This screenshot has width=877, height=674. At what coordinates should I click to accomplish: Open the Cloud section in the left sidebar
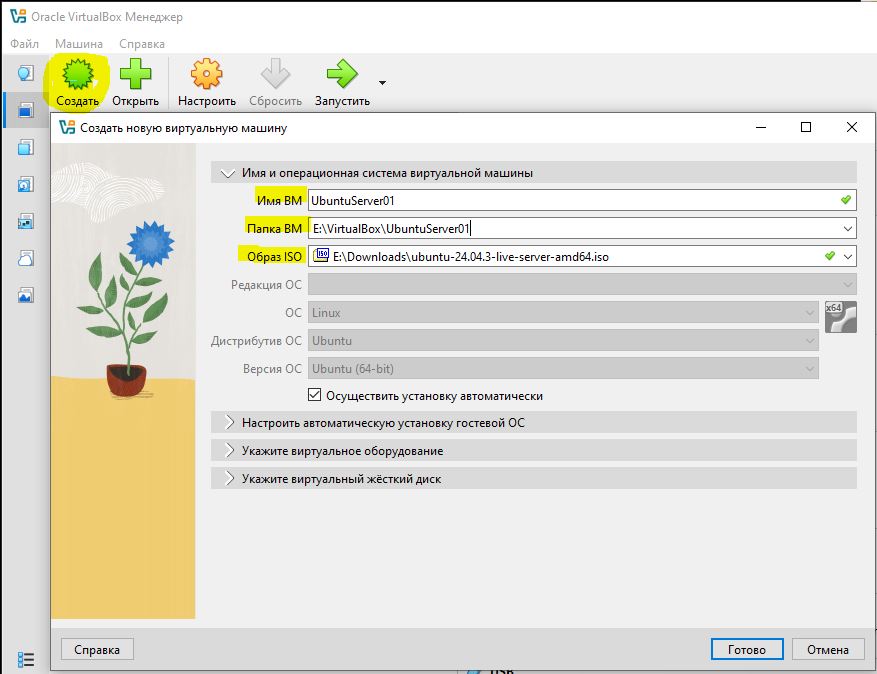point(26,258)
